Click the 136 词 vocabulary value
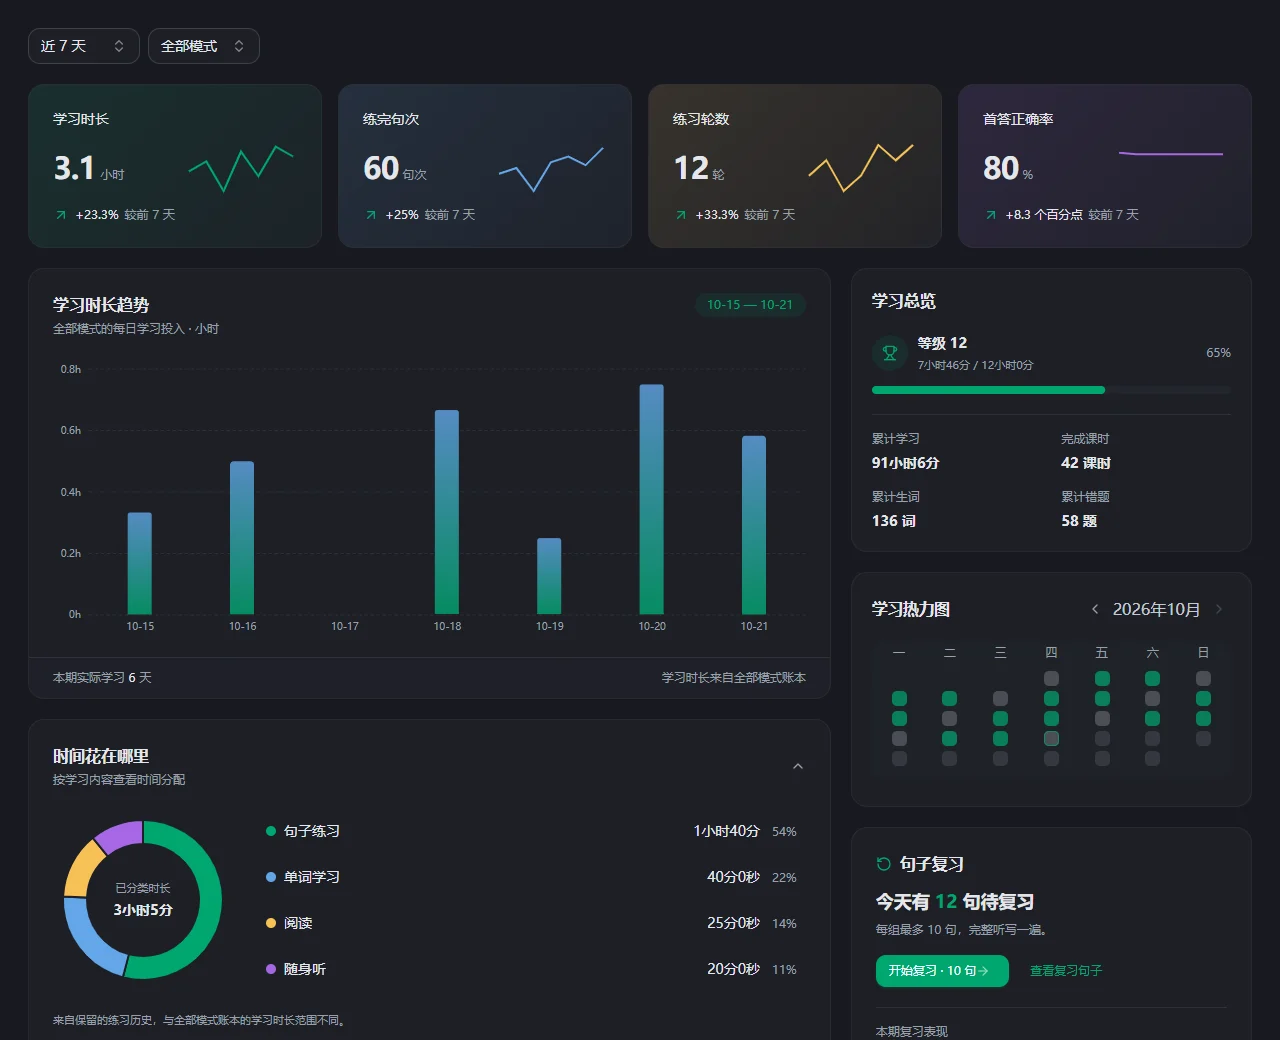Screen dimensions: 1280x1040 (894, 521)
